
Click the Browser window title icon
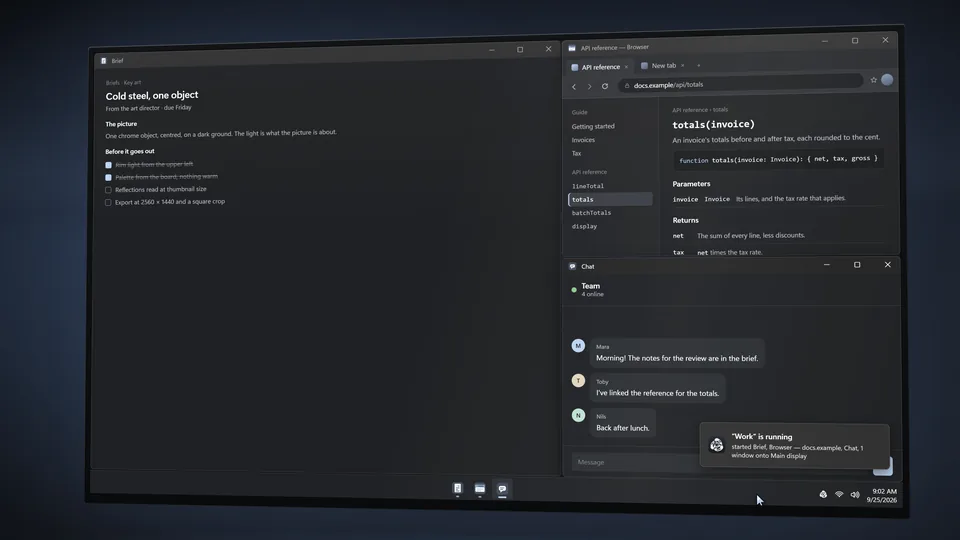(x=572, y=48)
